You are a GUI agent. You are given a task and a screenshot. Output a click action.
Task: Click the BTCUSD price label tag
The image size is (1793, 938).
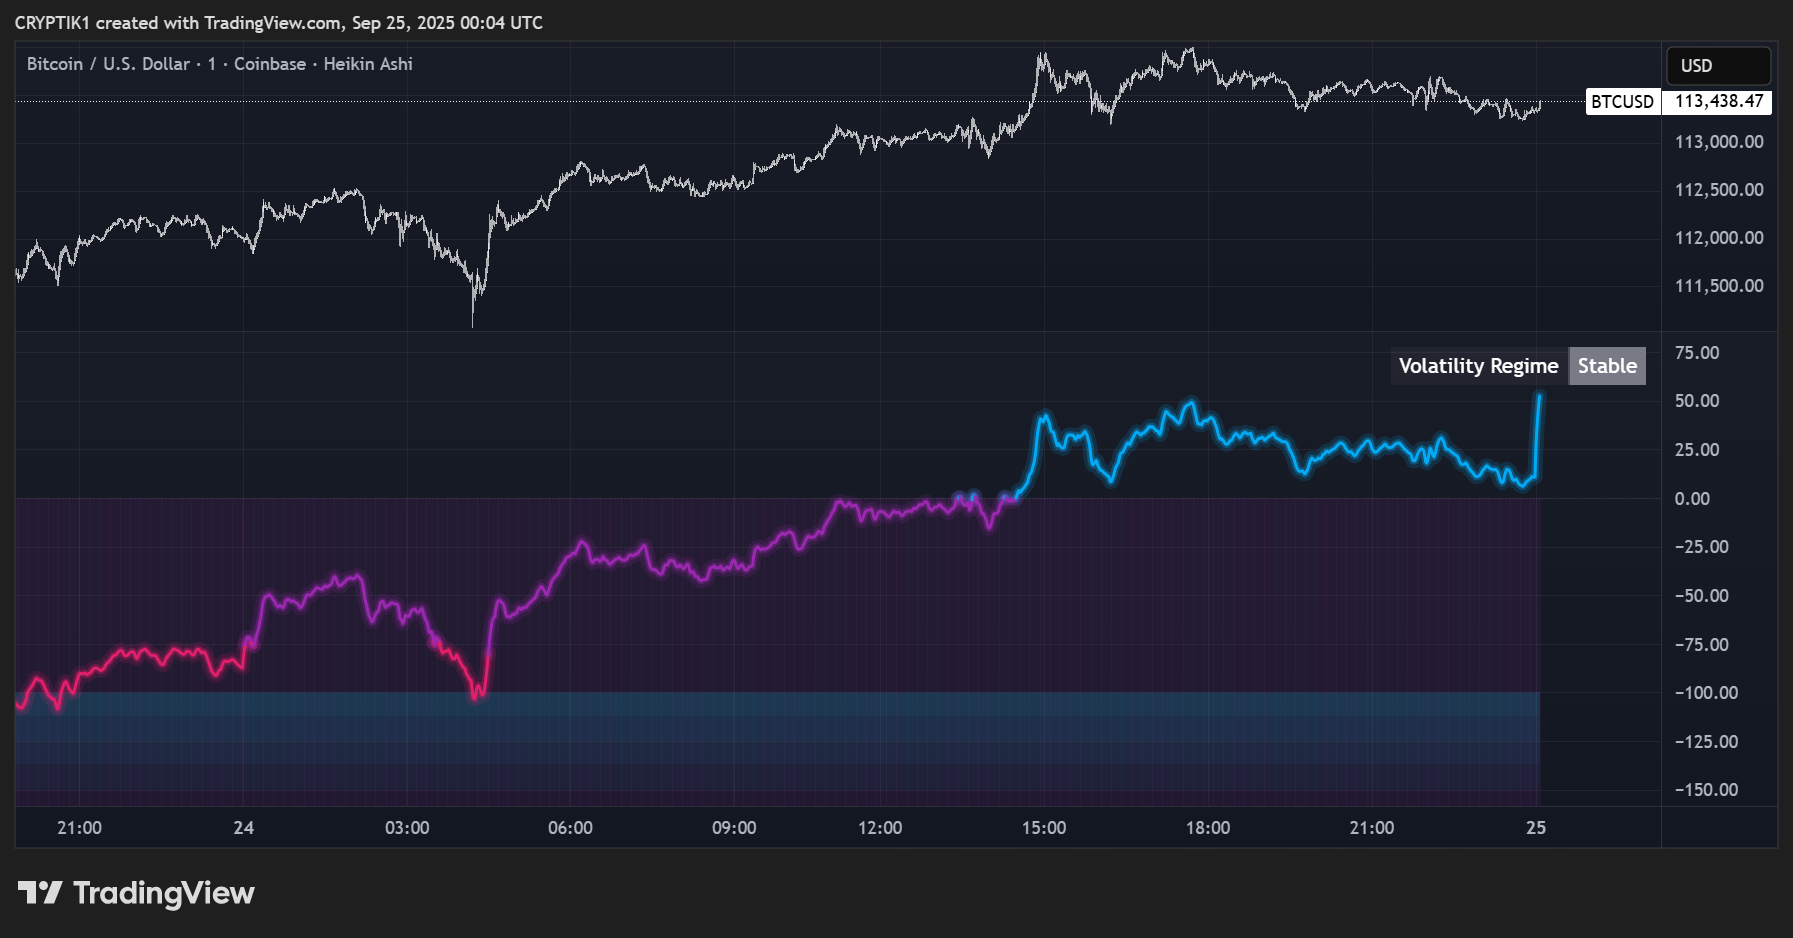pyautogui.click(x=1622, y=102)
